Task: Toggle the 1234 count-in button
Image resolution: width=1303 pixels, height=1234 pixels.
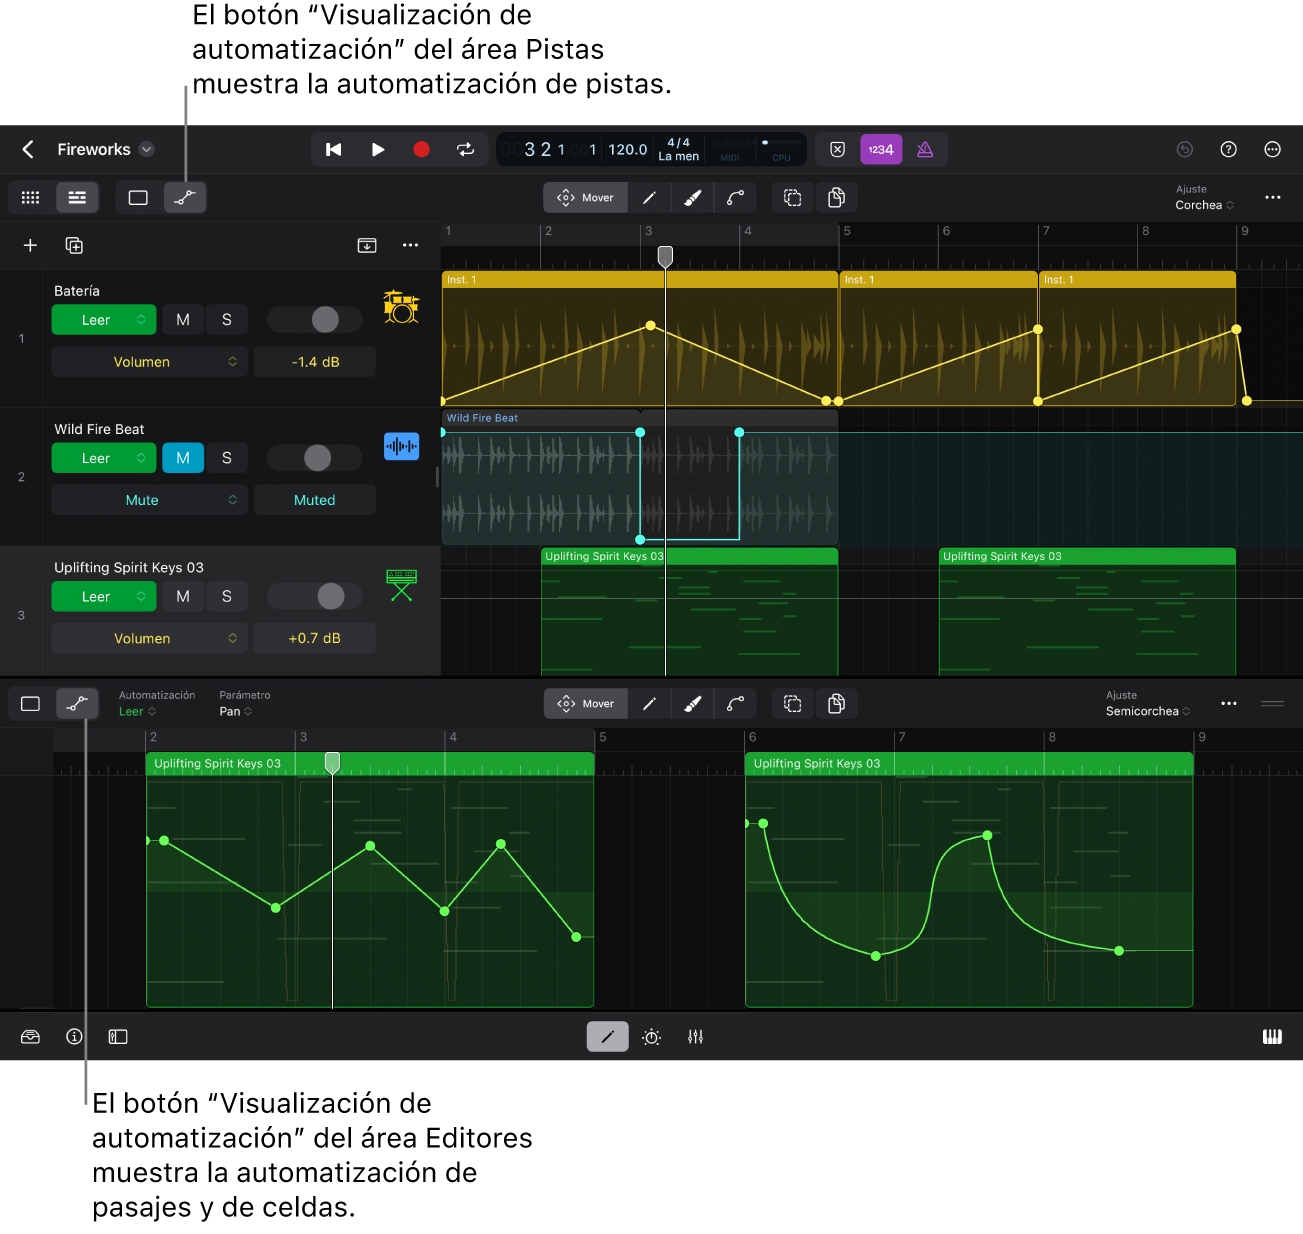Action: pyautogui.click(x=881, y=149)
